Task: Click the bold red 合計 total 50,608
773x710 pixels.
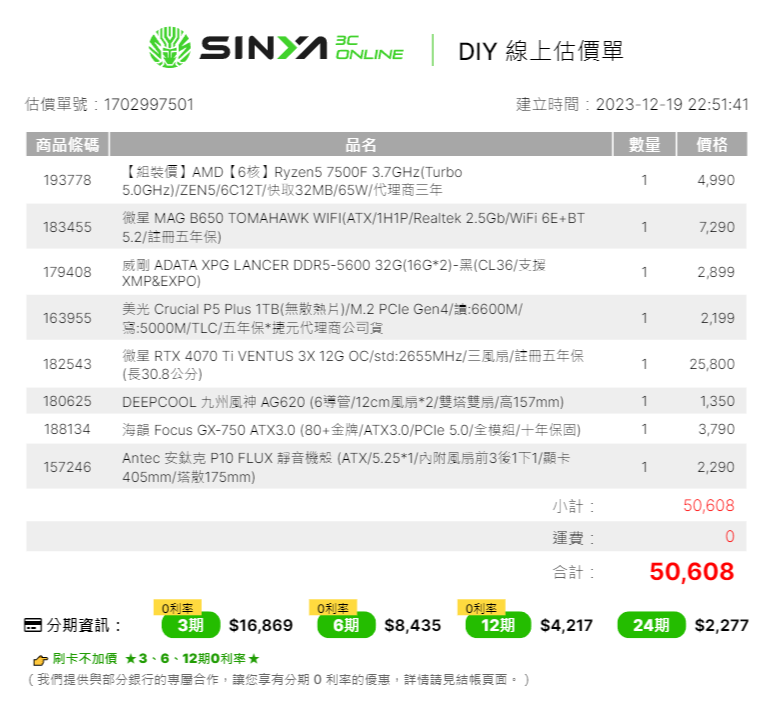Action: tap(692, 571)
